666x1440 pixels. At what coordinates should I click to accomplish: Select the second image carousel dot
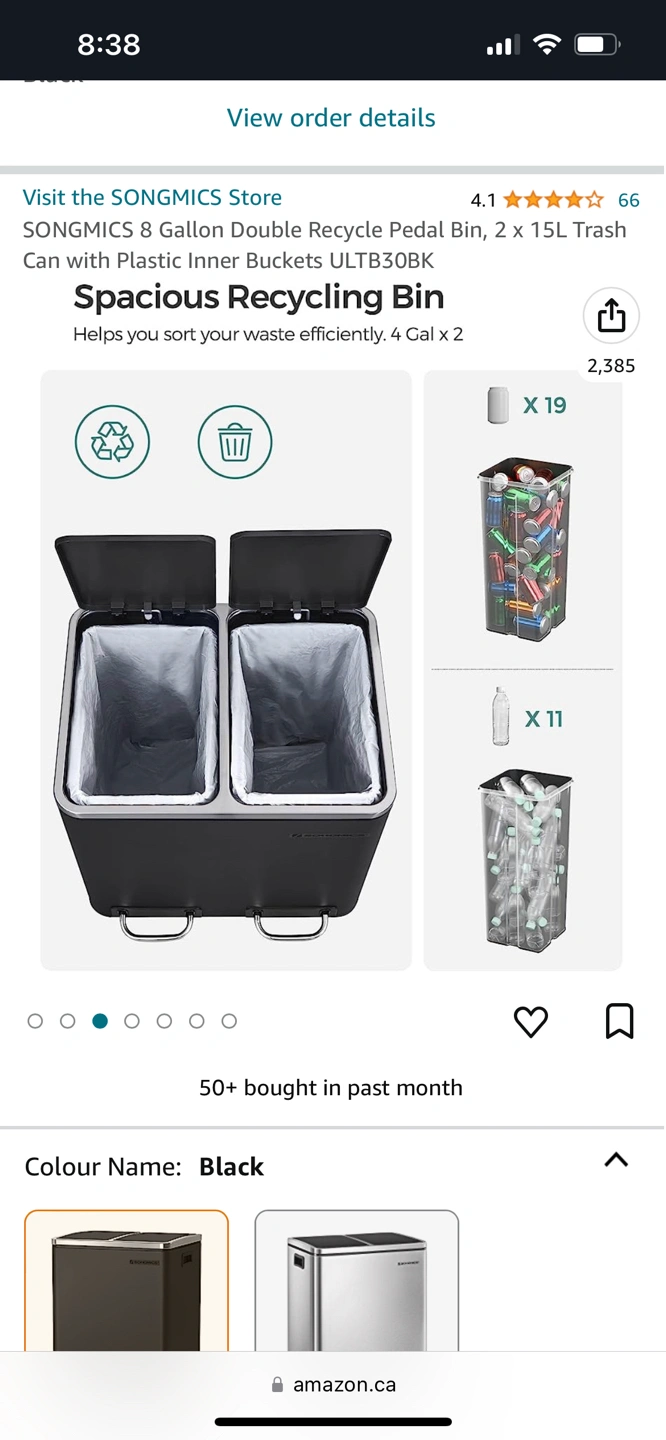pyautogui.click(x=68, y=1021)
